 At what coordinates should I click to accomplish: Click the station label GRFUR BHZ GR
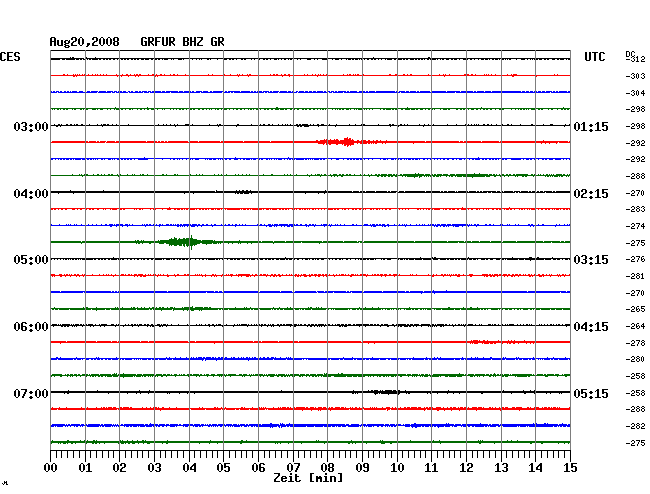[182, 42]
